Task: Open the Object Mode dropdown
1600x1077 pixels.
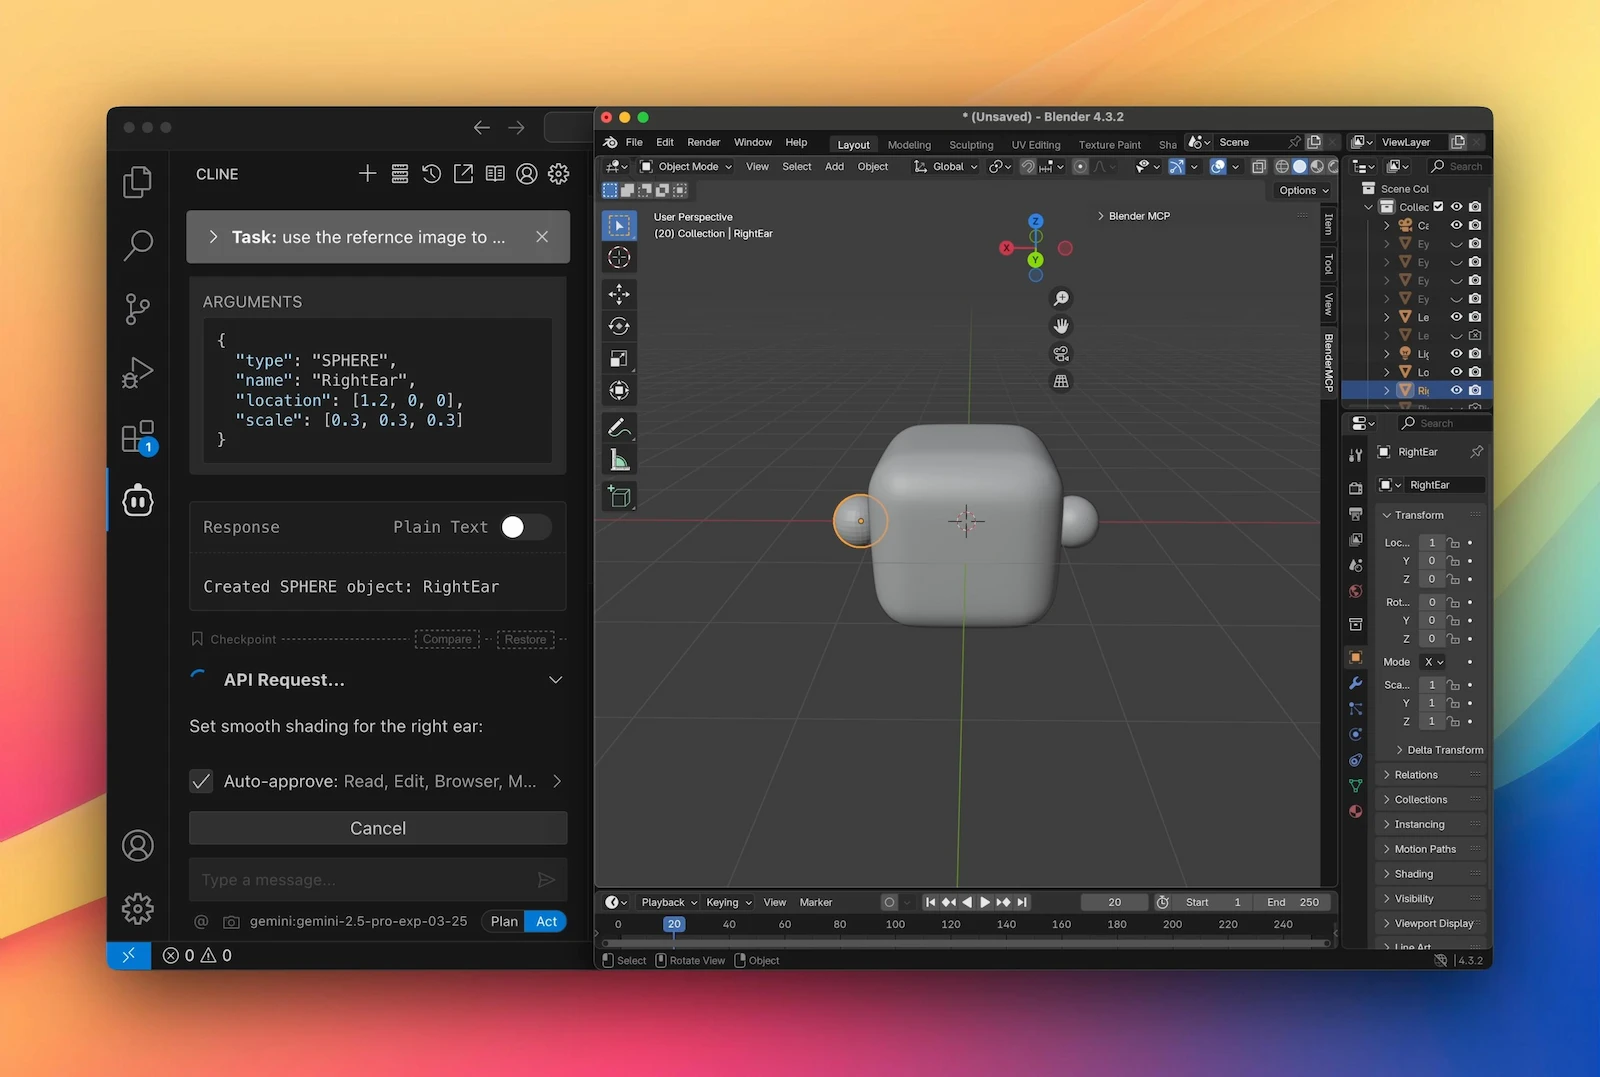Action: (x=686, y=167)
